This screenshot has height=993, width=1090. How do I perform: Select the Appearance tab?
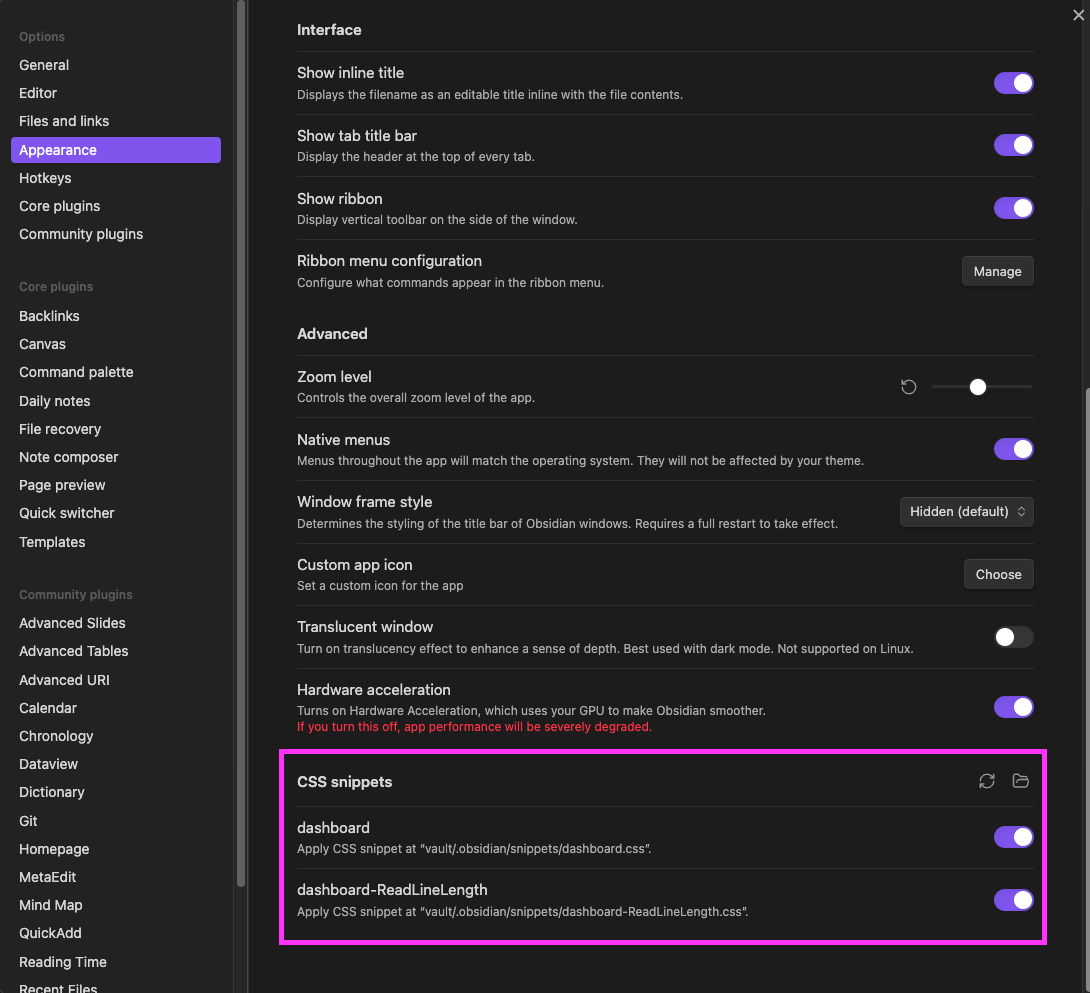point(116,150)
